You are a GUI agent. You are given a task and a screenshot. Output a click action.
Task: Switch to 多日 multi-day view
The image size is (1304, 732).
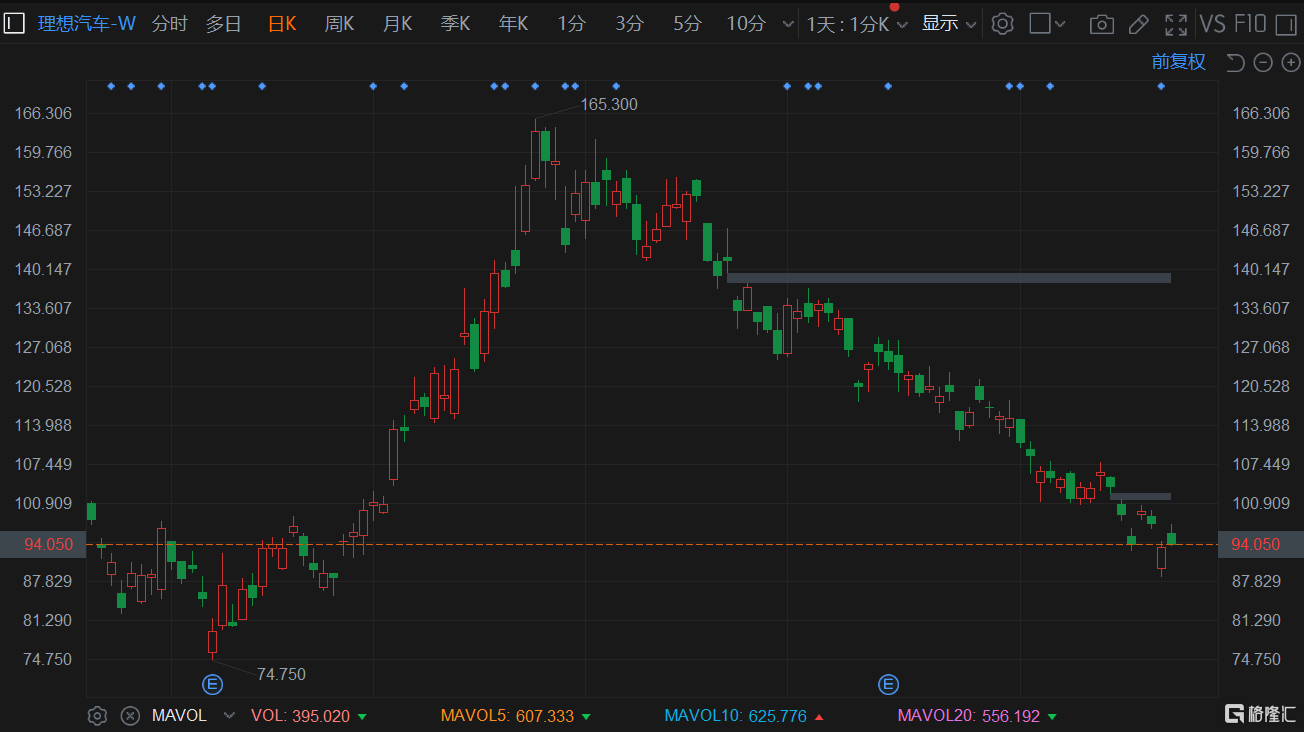(x=224, y=24)
